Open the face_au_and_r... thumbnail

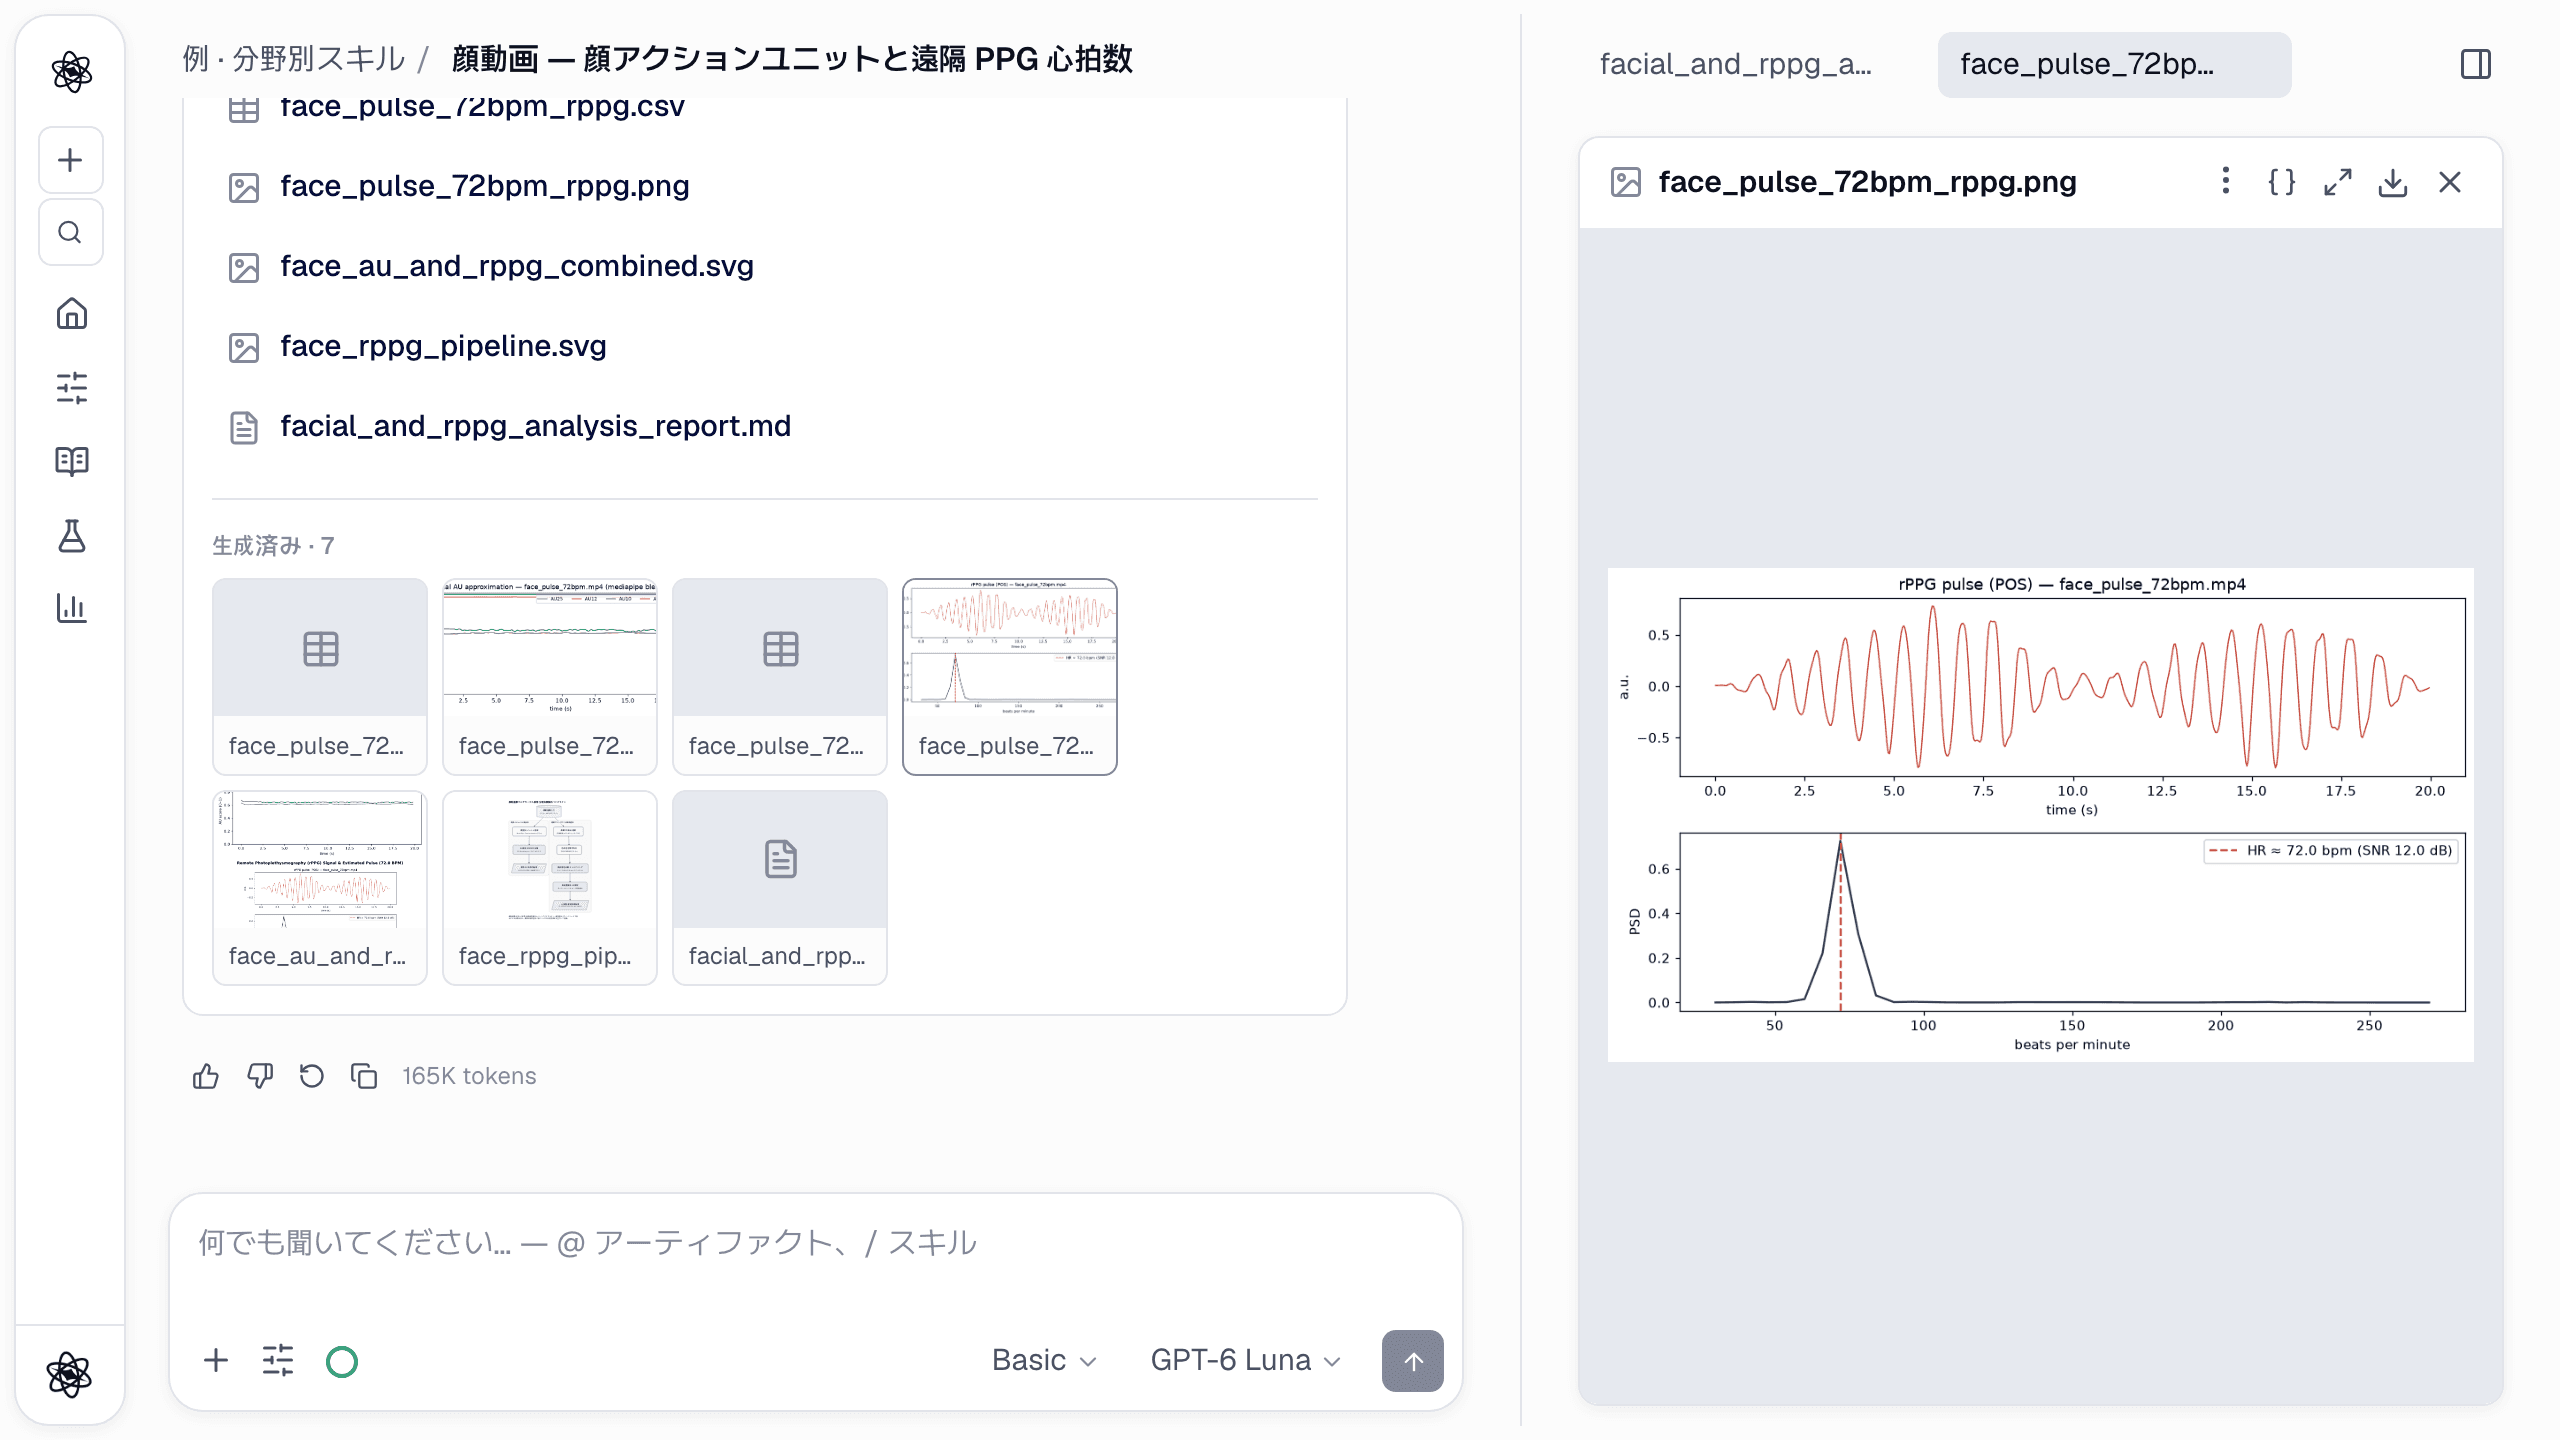[320, 887]
